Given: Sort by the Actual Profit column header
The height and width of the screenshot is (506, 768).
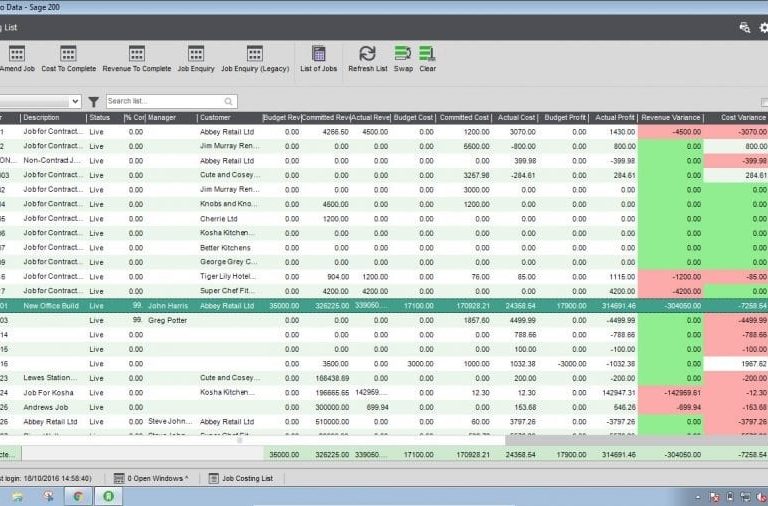Looking at the screenshot, I should (614, 118).
